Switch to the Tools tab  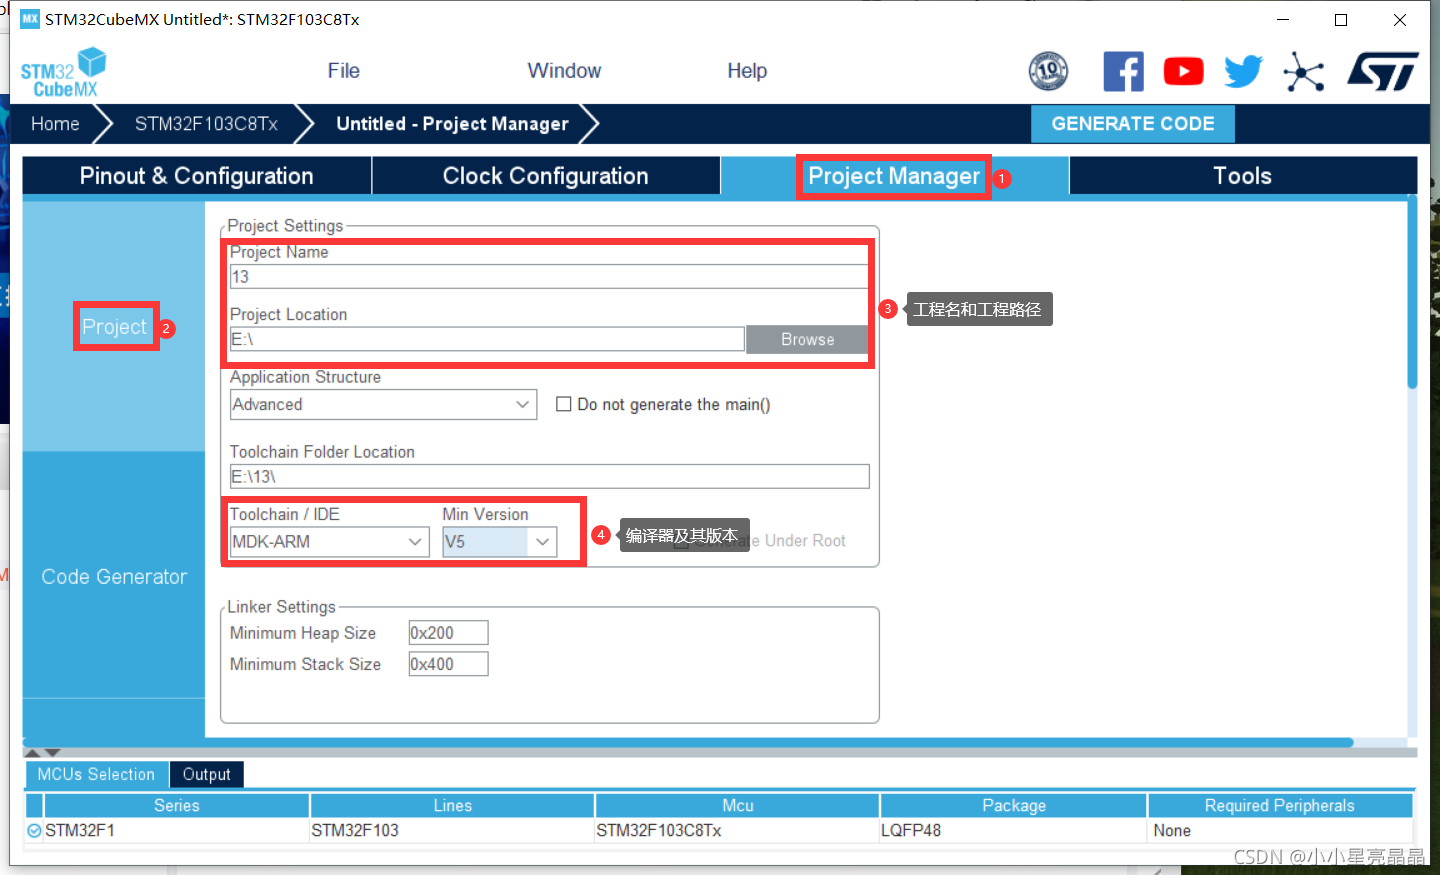tap(1243, 176)
